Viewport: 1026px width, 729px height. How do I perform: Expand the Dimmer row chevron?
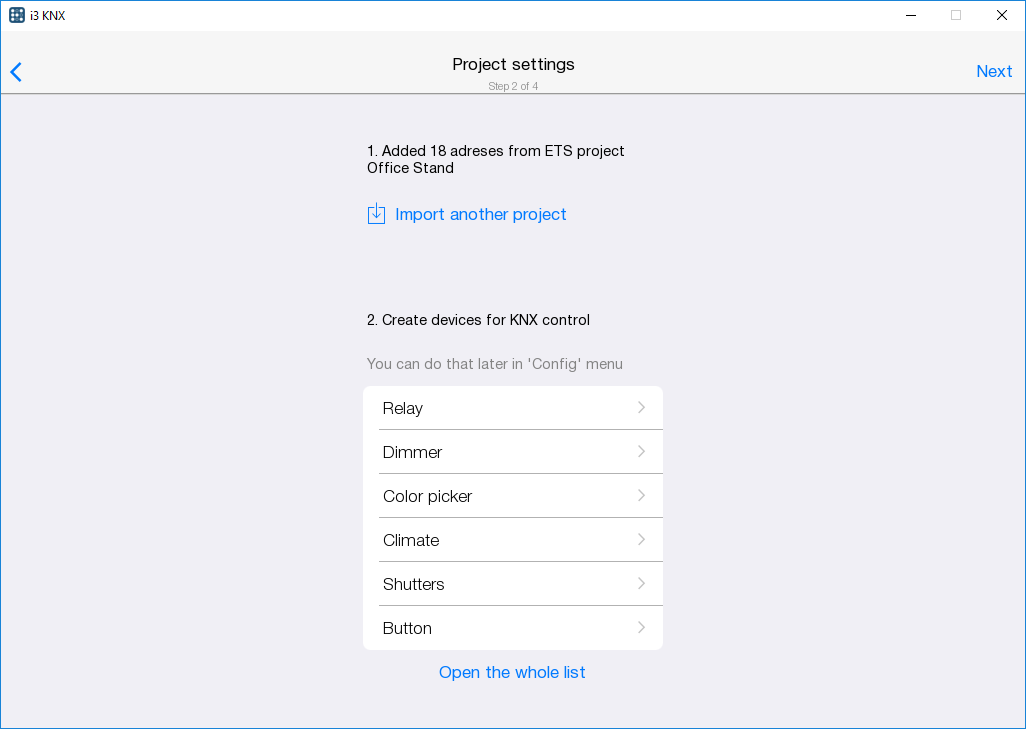(641, 452)
